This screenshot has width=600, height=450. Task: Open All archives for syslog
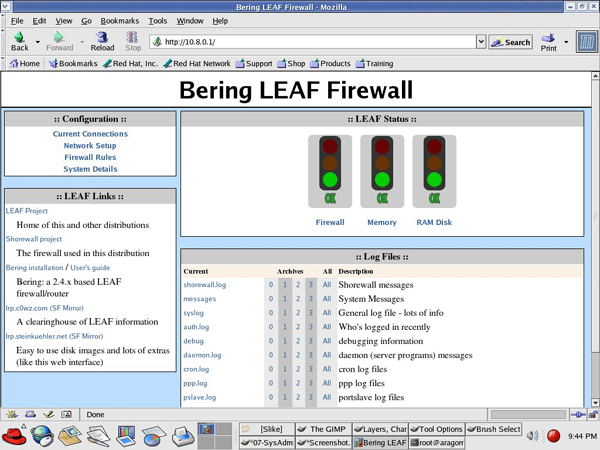click(x=326, y=313)
